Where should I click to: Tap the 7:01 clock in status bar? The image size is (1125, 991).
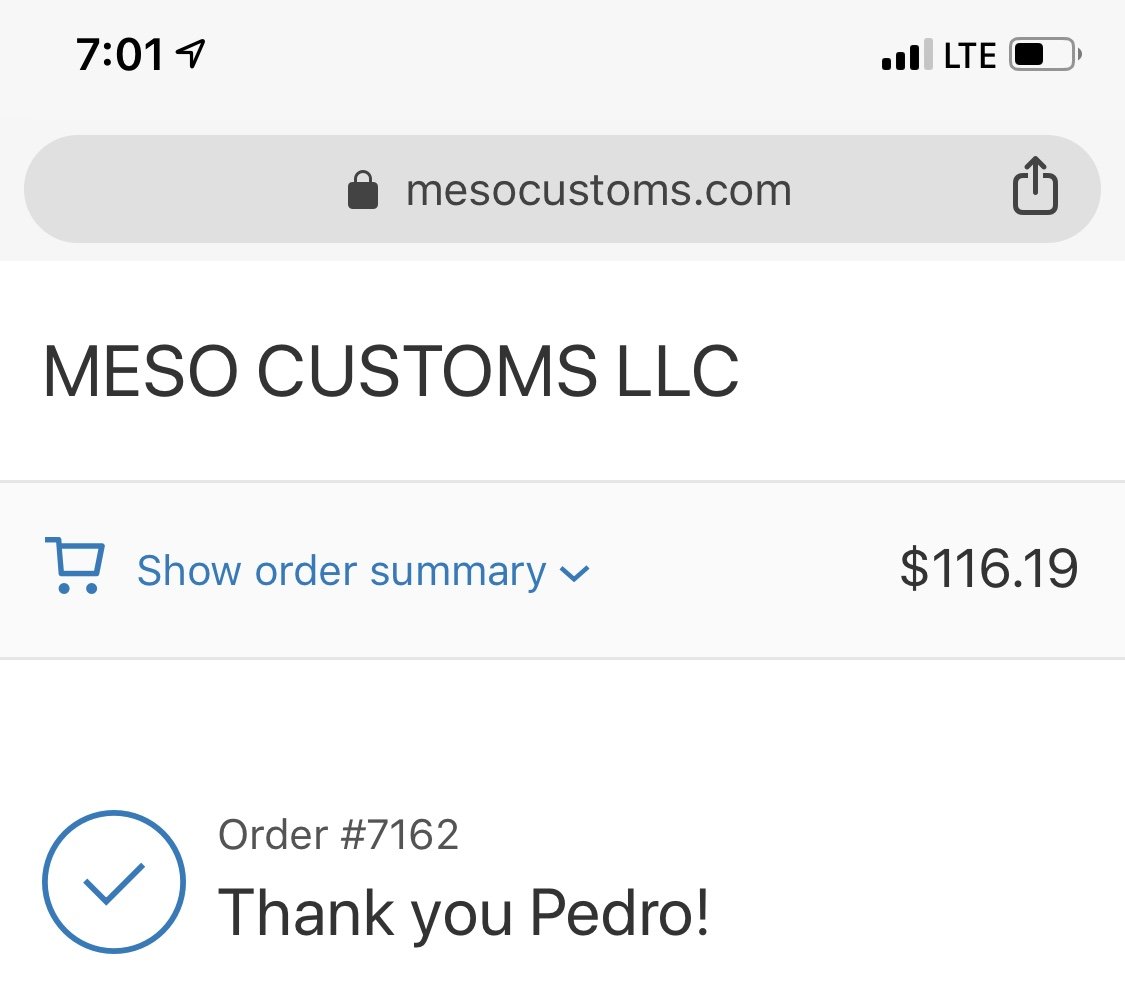click(120, 55)
